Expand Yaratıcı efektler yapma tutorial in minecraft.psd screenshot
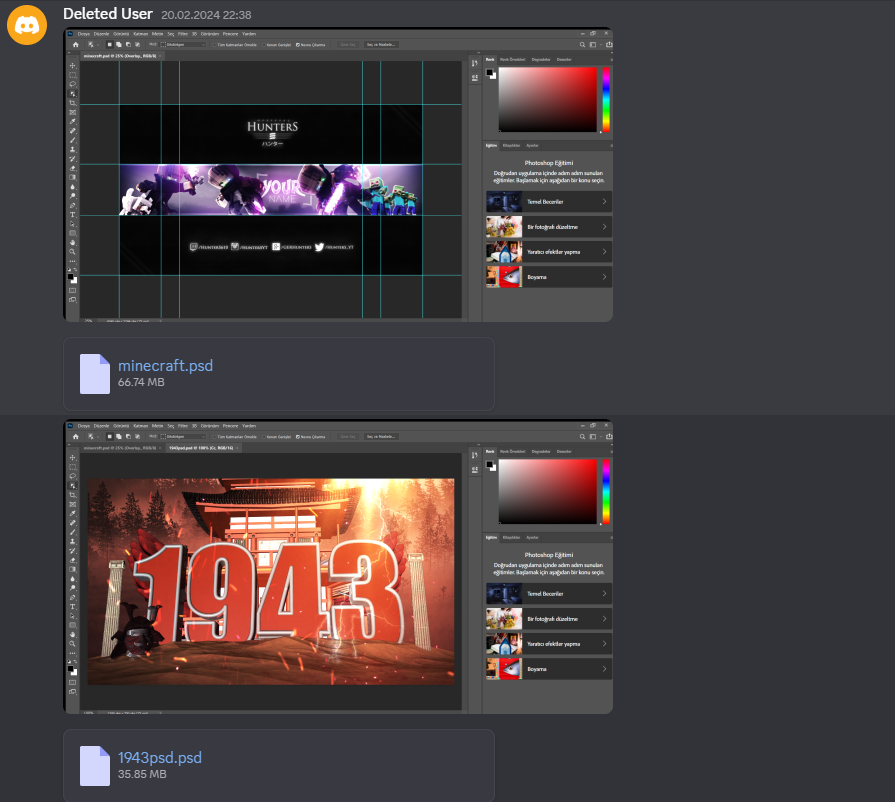The image size is (895, 802). click(x=549, y=252)
